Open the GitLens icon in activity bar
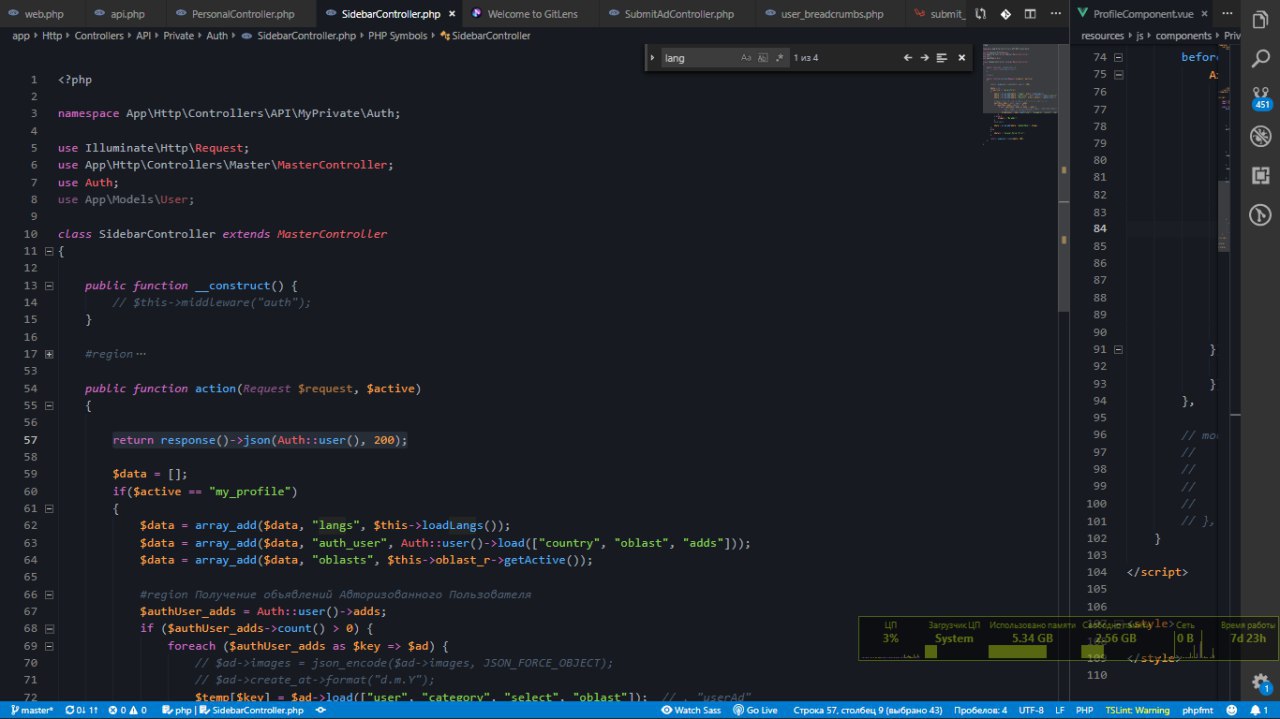1280x719 pixels. point(1260,215)
